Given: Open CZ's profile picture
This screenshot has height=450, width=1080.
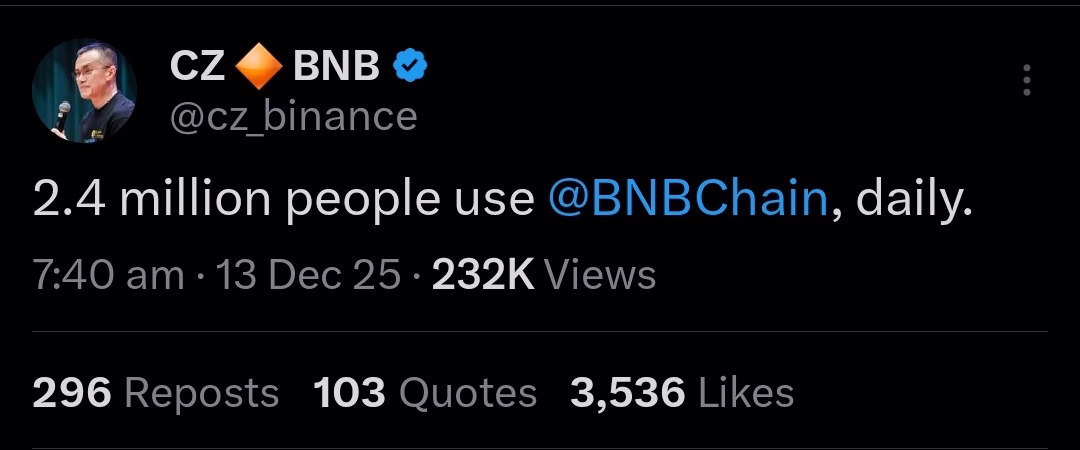Looking at the screenshot, I should pos(84,92).
